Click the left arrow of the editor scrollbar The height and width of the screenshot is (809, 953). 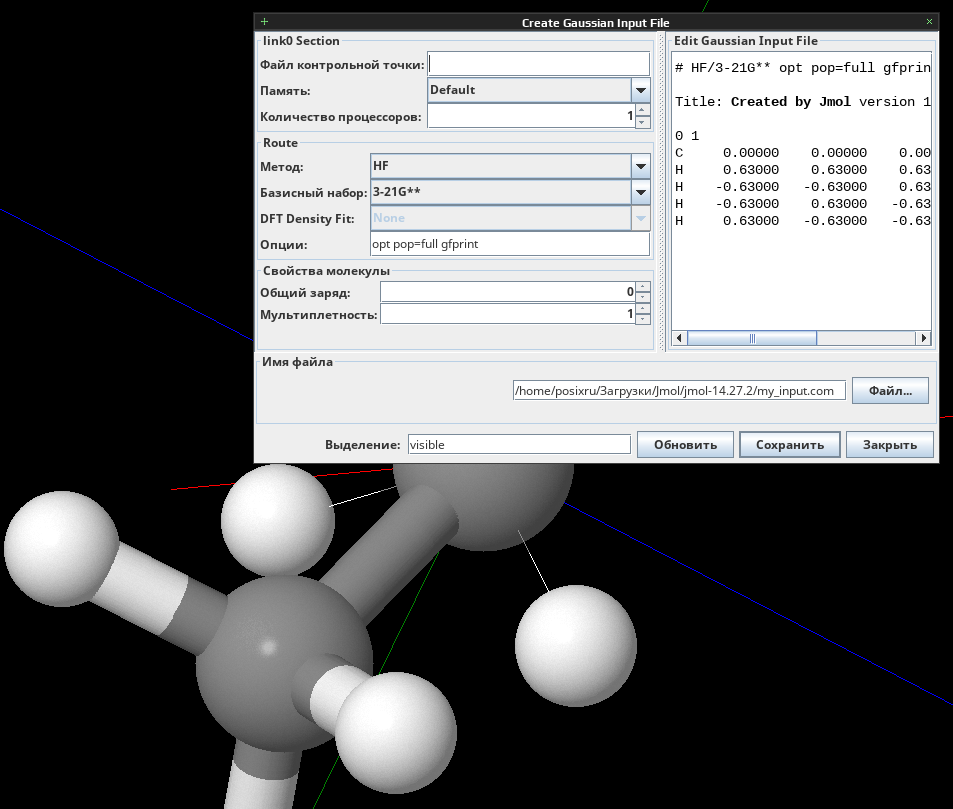tap(679, 338)
